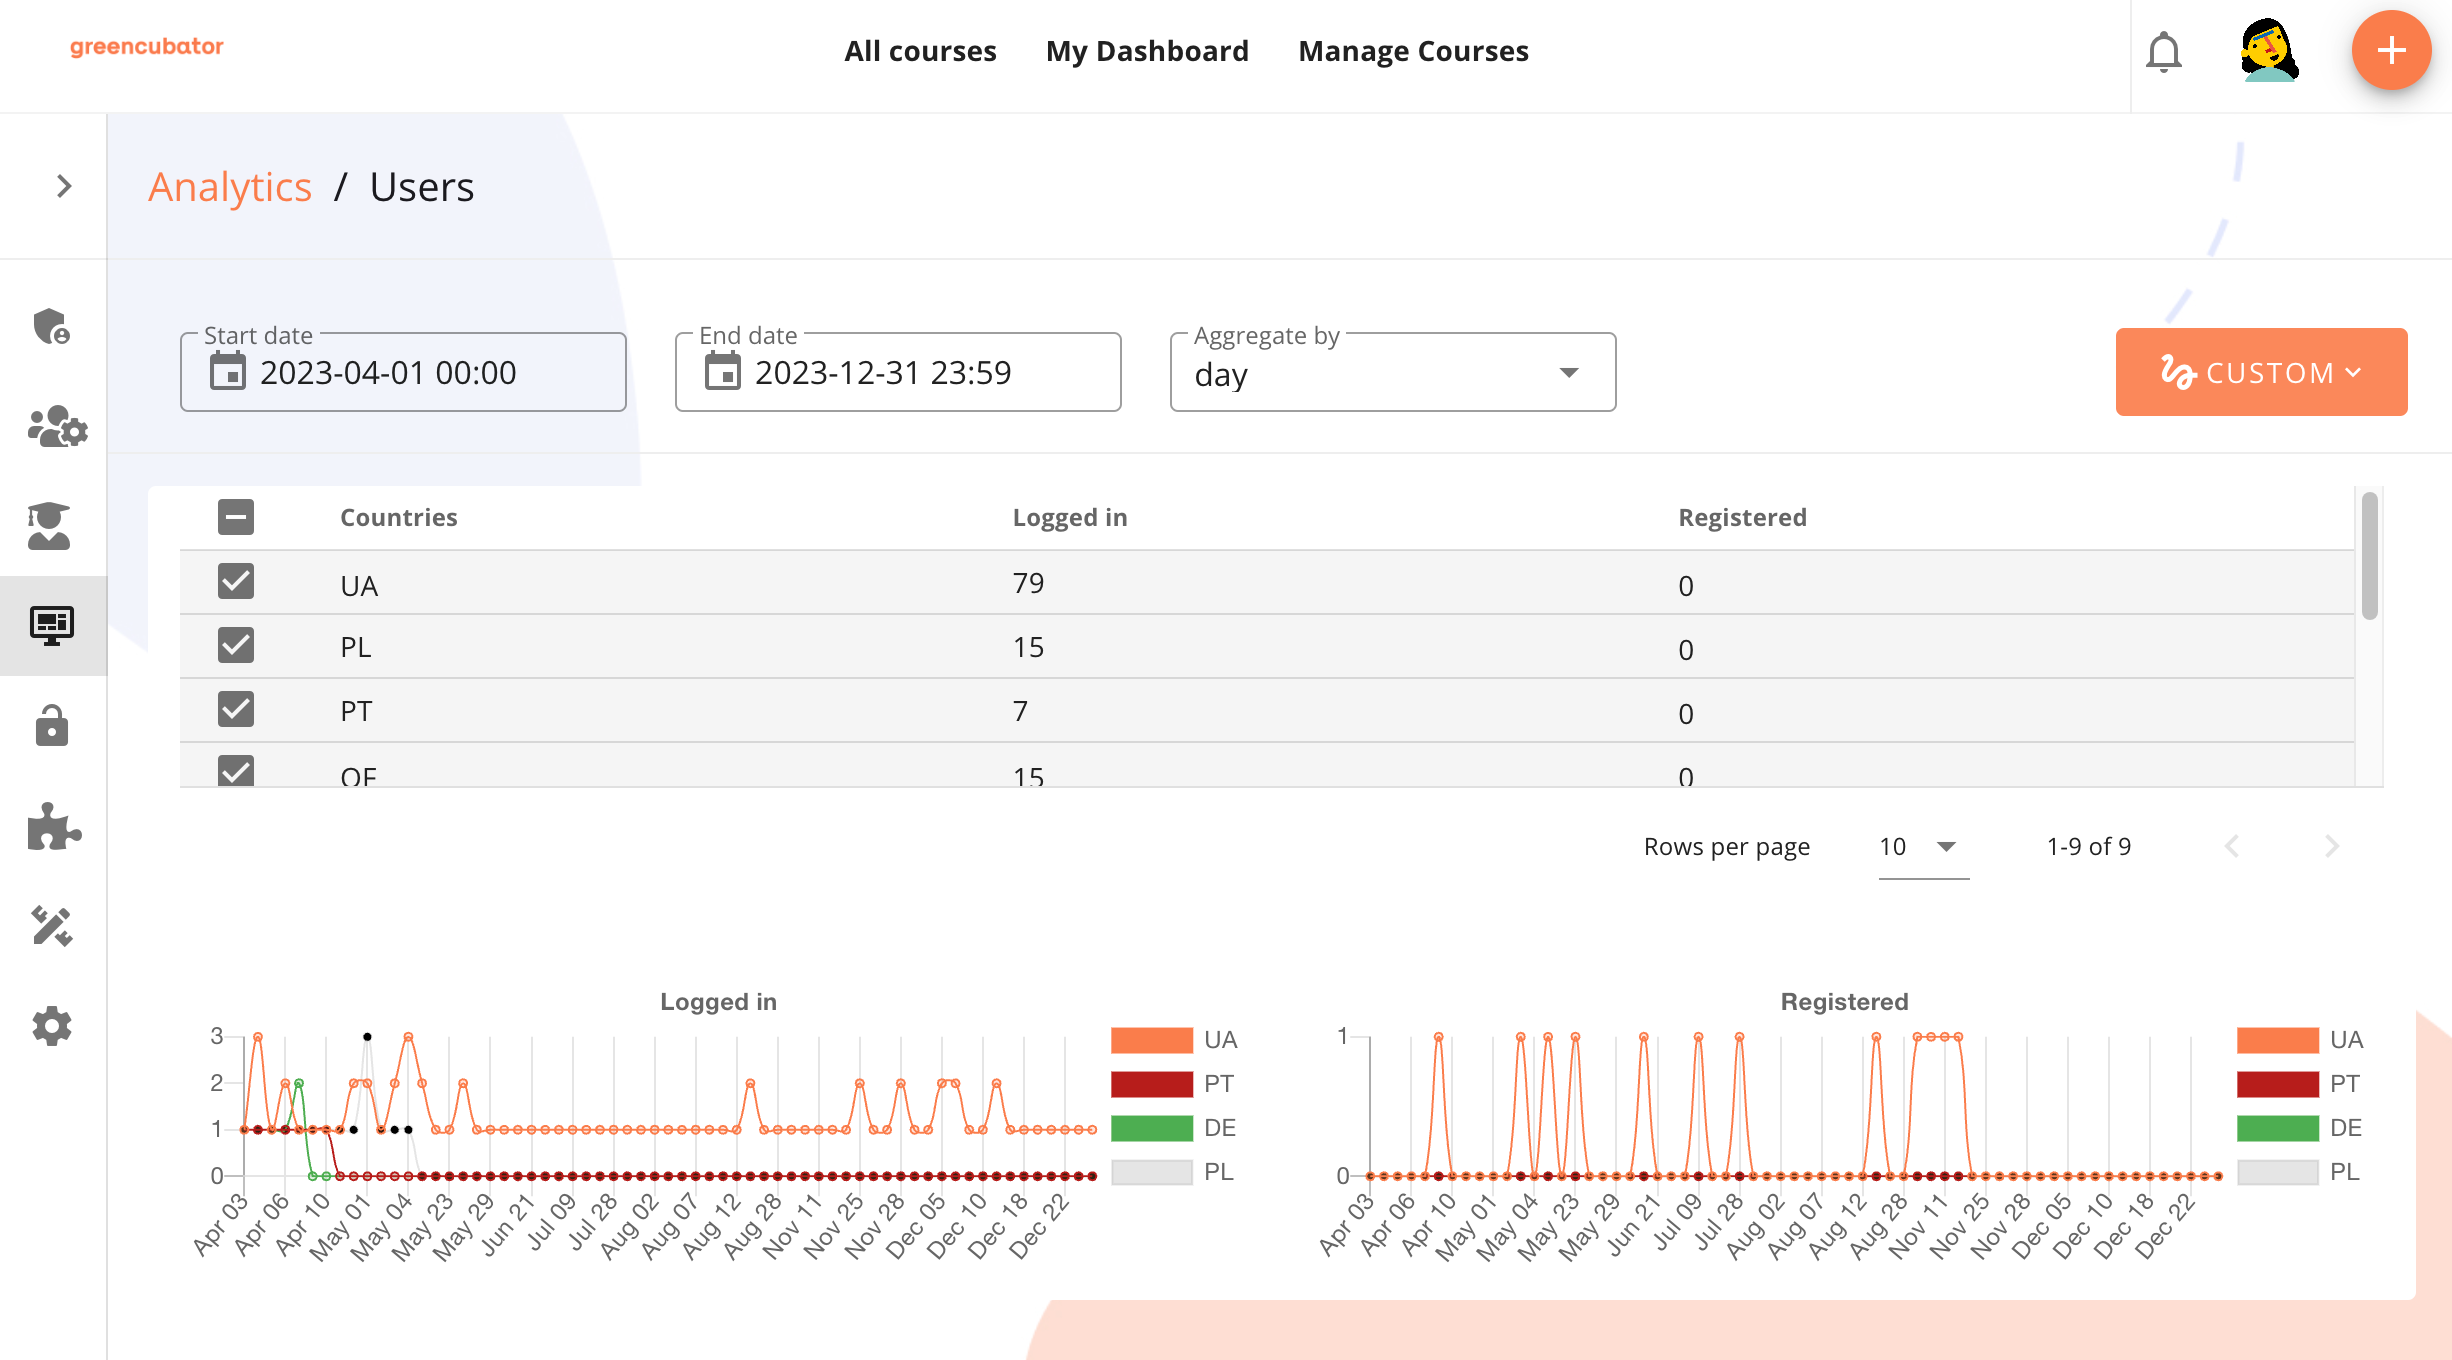This screenshot has width=2452, height=1360.
Task: Disable the PL country checkbox
Action: point(234,647)
